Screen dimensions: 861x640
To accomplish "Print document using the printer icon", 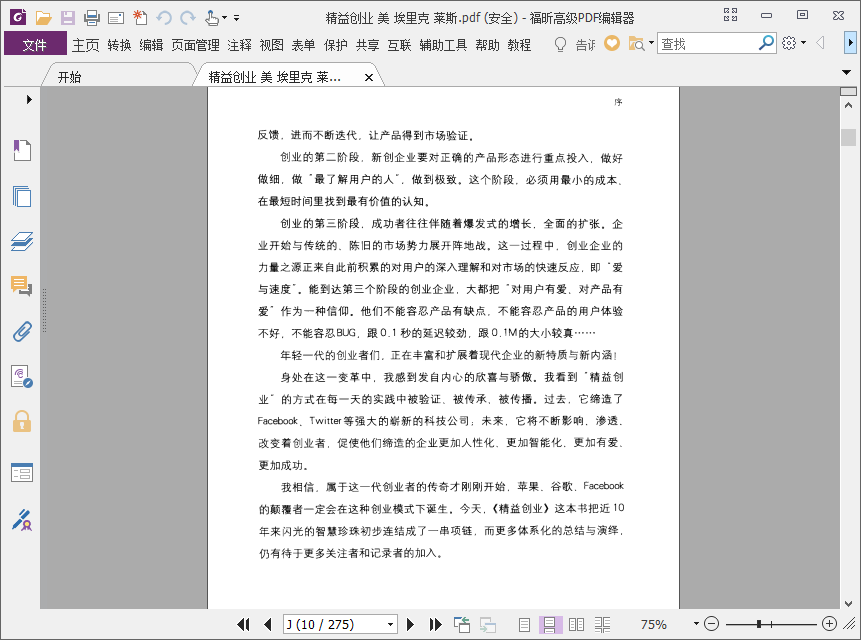I will coord(92,18).
